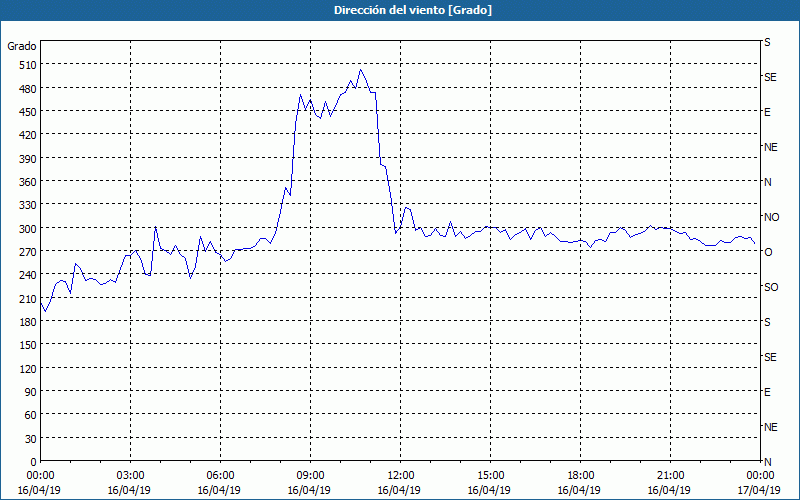This screenshot has height=500, width=800.
Task: Pick the 420 degree axis label
Action: 28,135
